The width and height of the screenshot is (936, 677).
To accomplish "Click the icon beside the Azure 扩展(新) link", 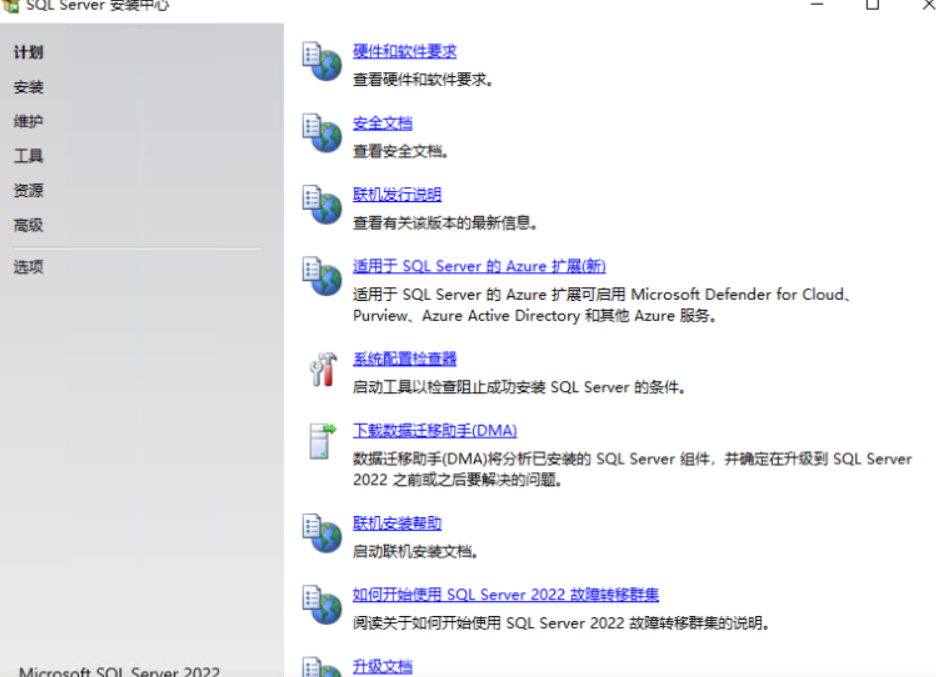I will [322, 276].
